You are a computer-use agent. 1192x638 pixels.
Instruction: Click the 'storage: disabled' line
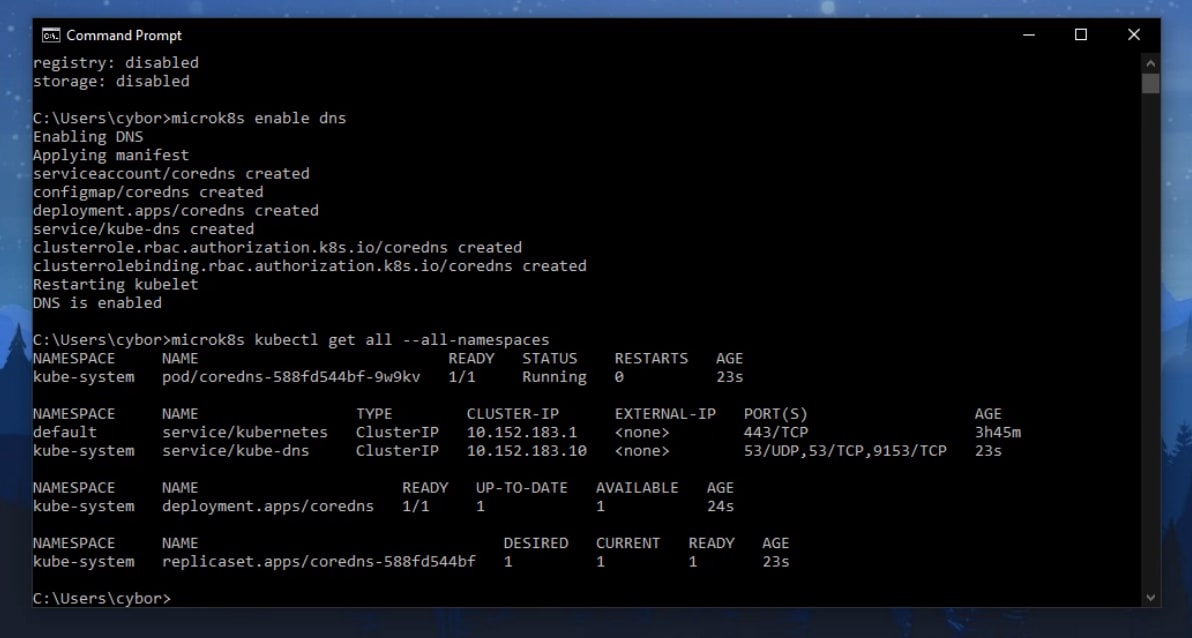tap(111, 81)
